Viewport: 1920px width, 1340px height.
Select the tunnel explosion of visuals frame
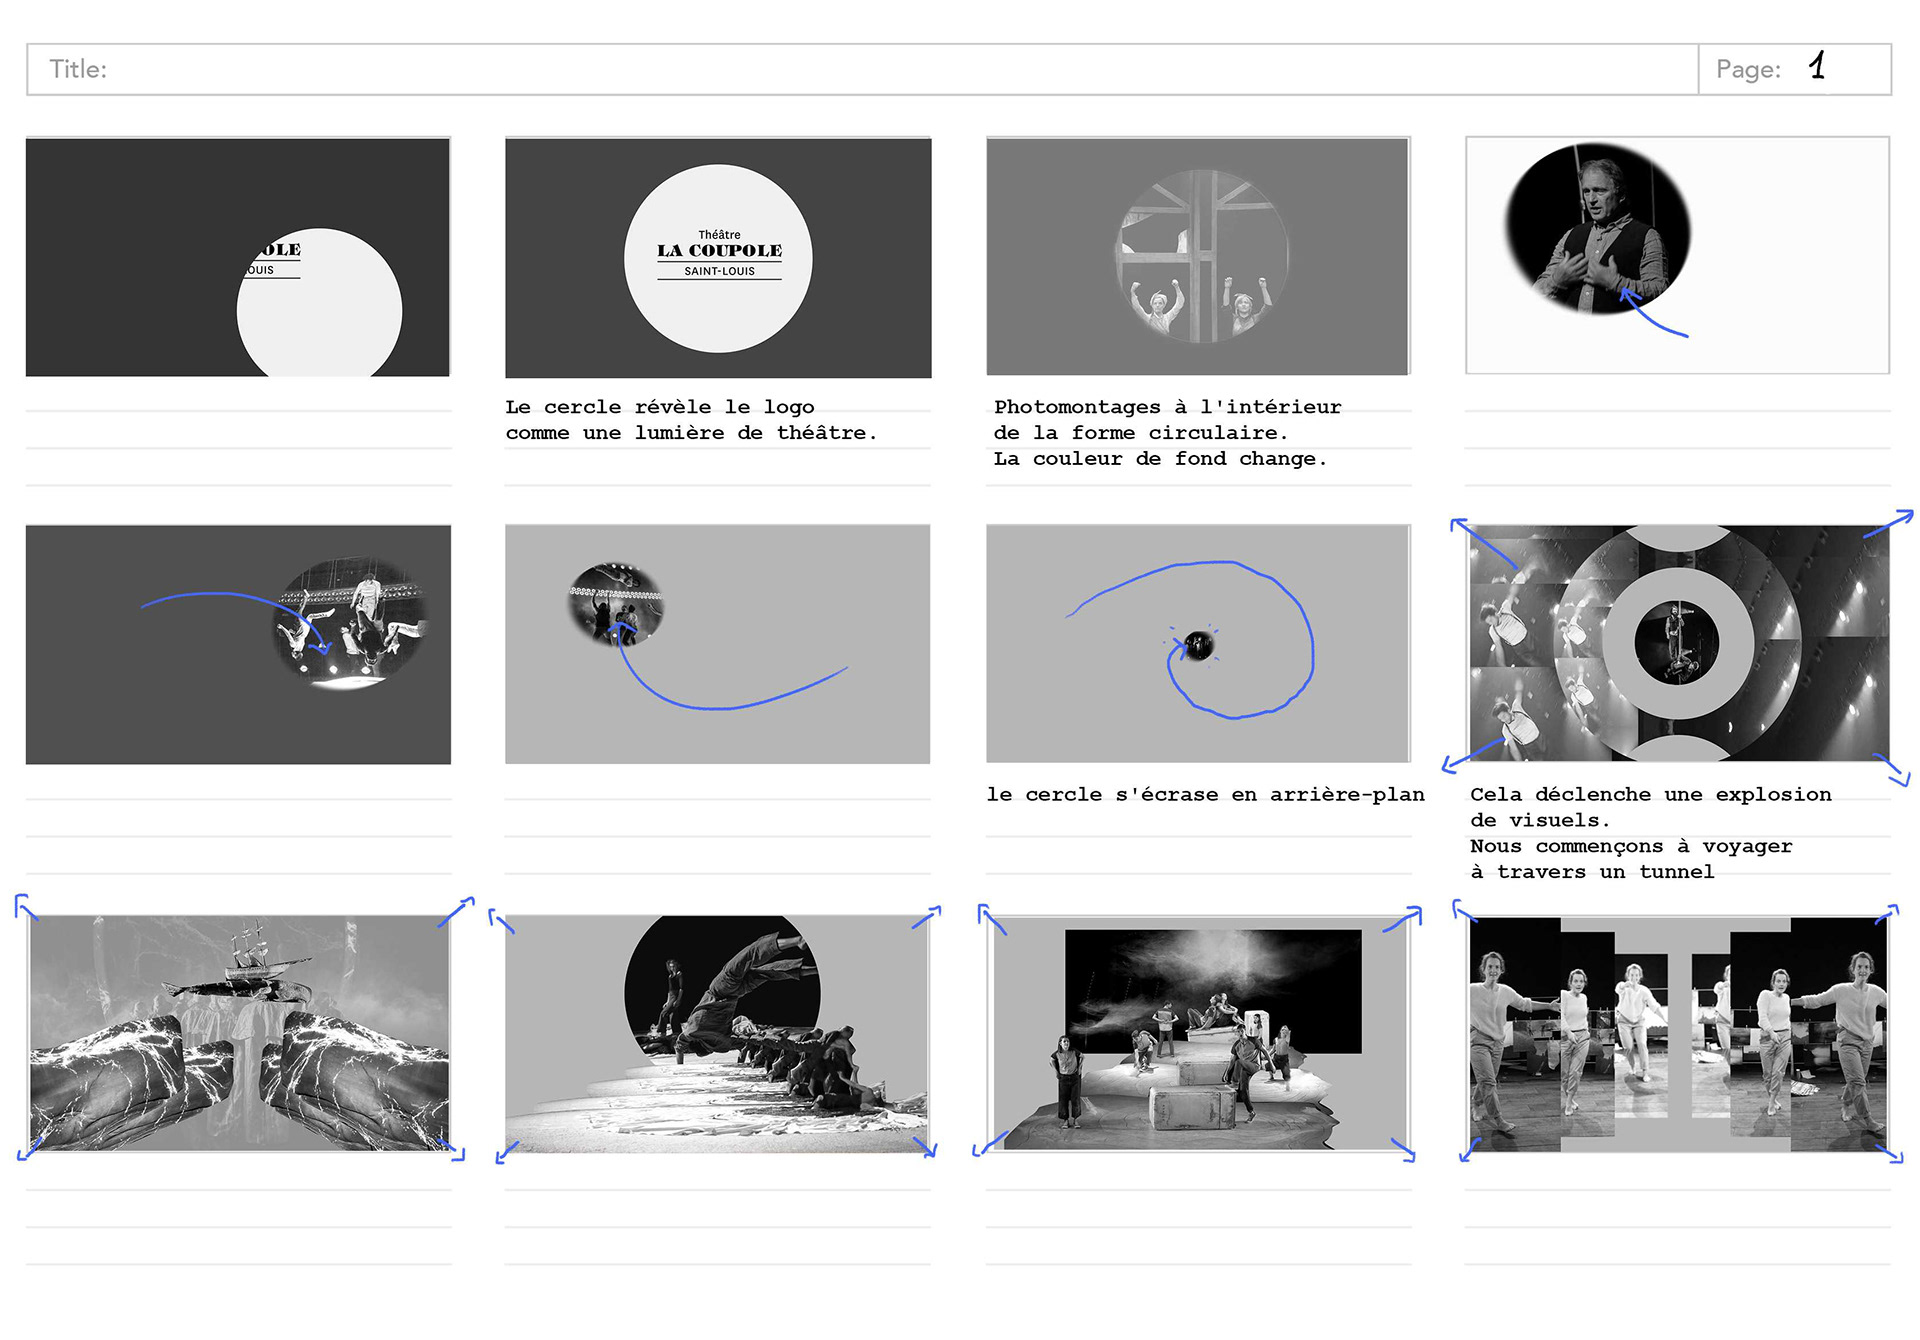pos(1678,643)
